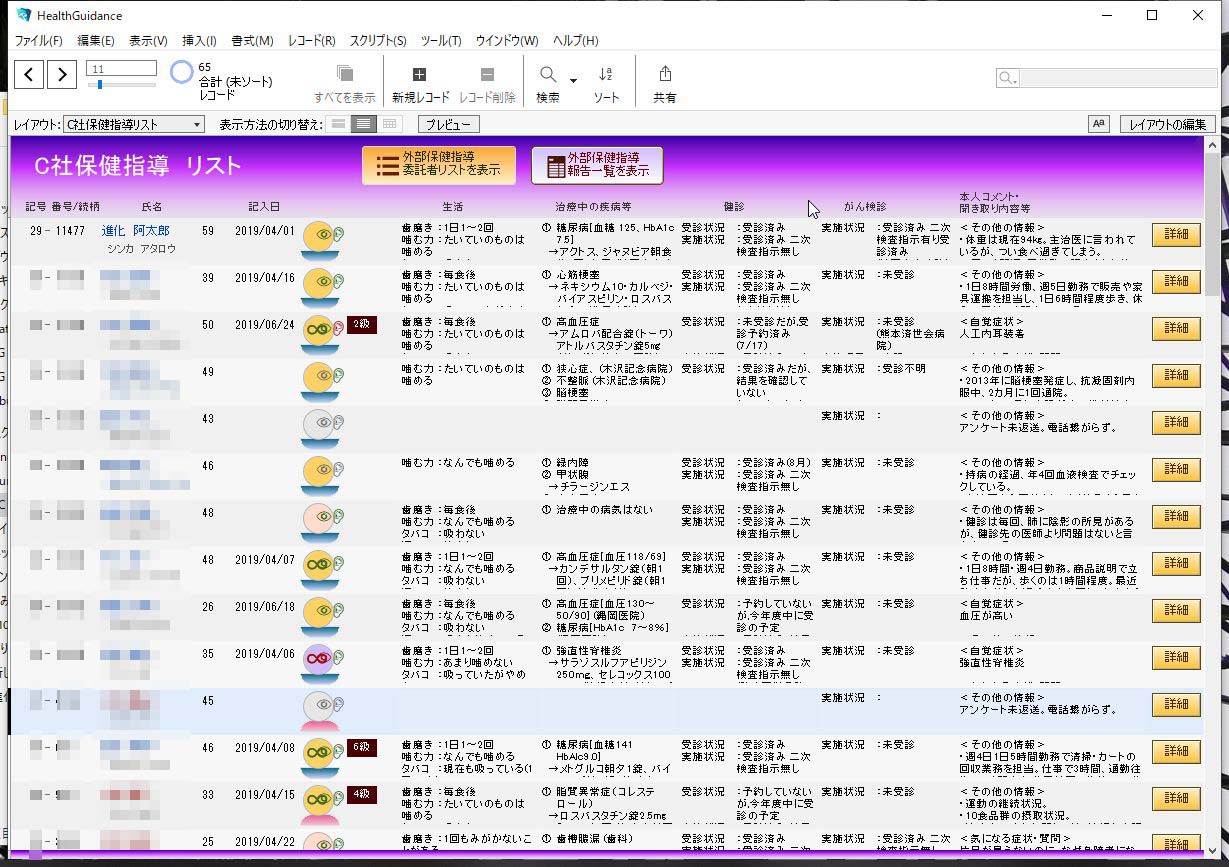Click the quick find search field

1114,78
